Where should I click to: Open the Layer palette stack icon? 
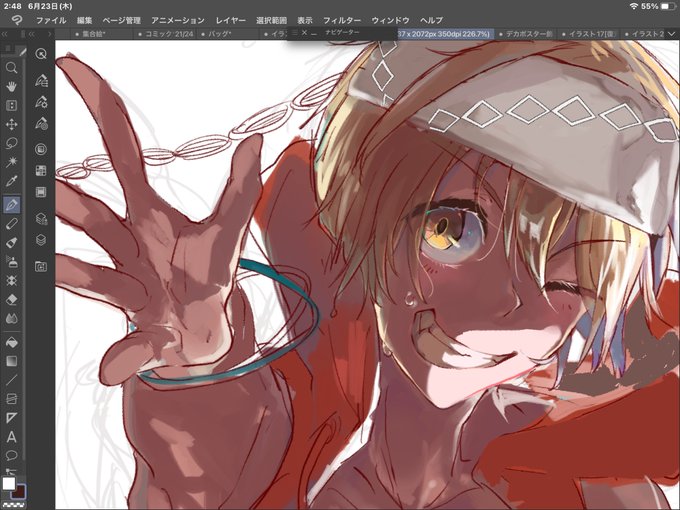(x=41, y=240)
